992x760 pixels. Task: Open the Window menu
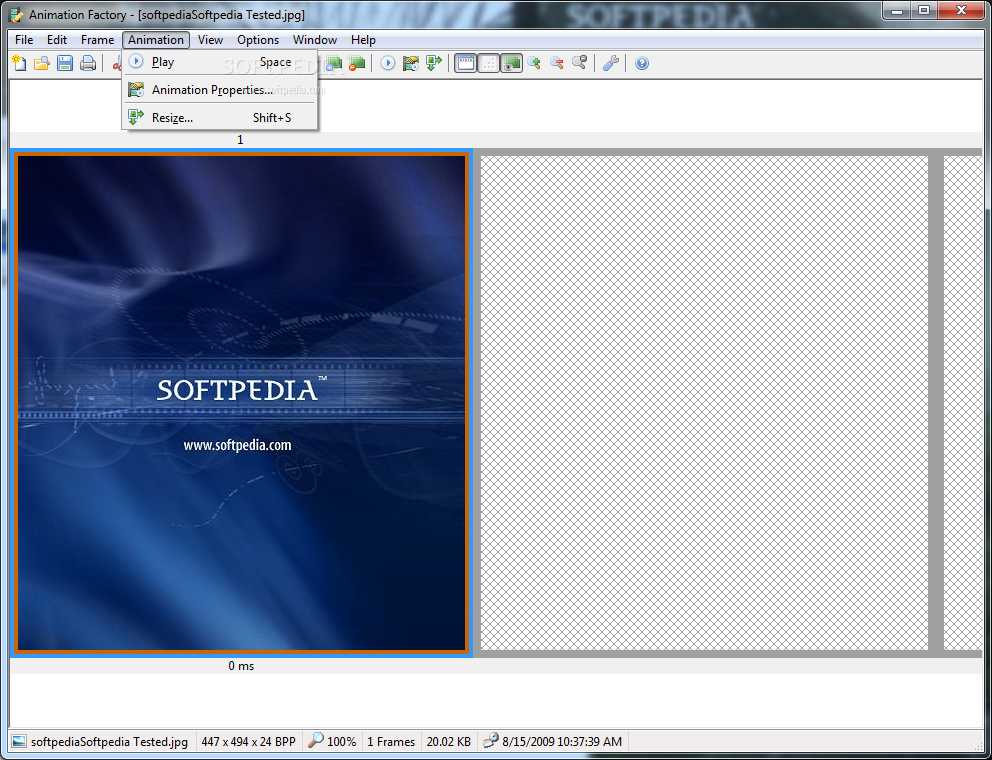(x=314, y=40)
